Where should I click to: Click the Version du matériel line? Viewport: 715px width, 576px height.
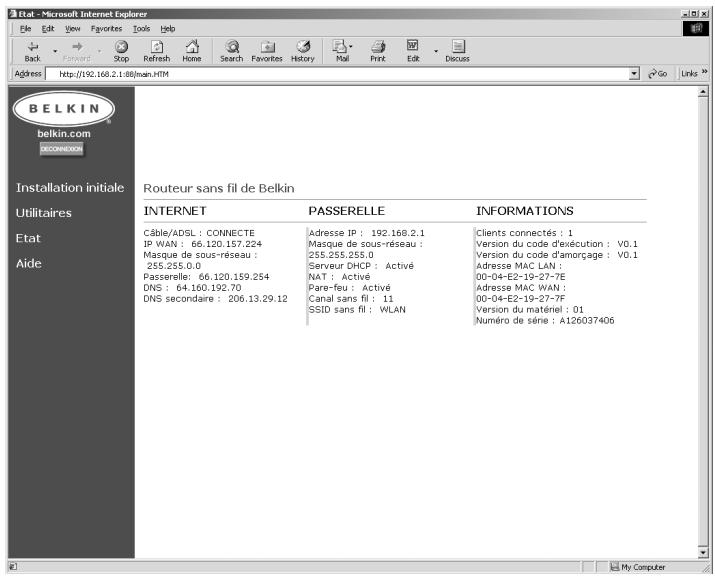pos(530,310)
